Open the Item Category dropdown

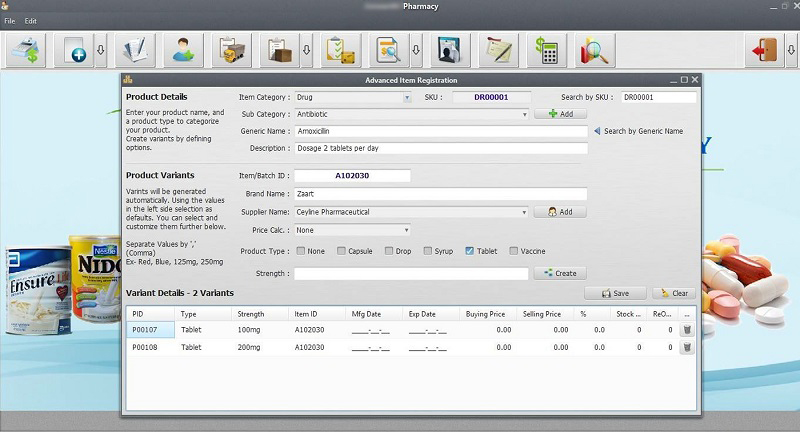(x=407, y=97)
